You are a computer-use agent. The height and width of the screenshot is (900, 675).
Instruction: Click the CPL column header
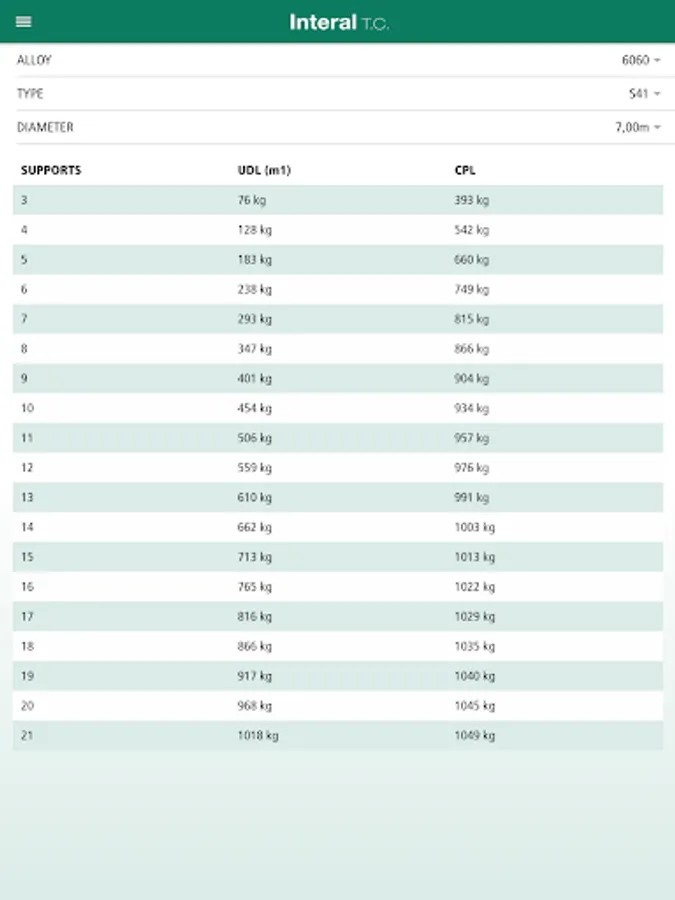pyautogui.click(x=465, y=170)
